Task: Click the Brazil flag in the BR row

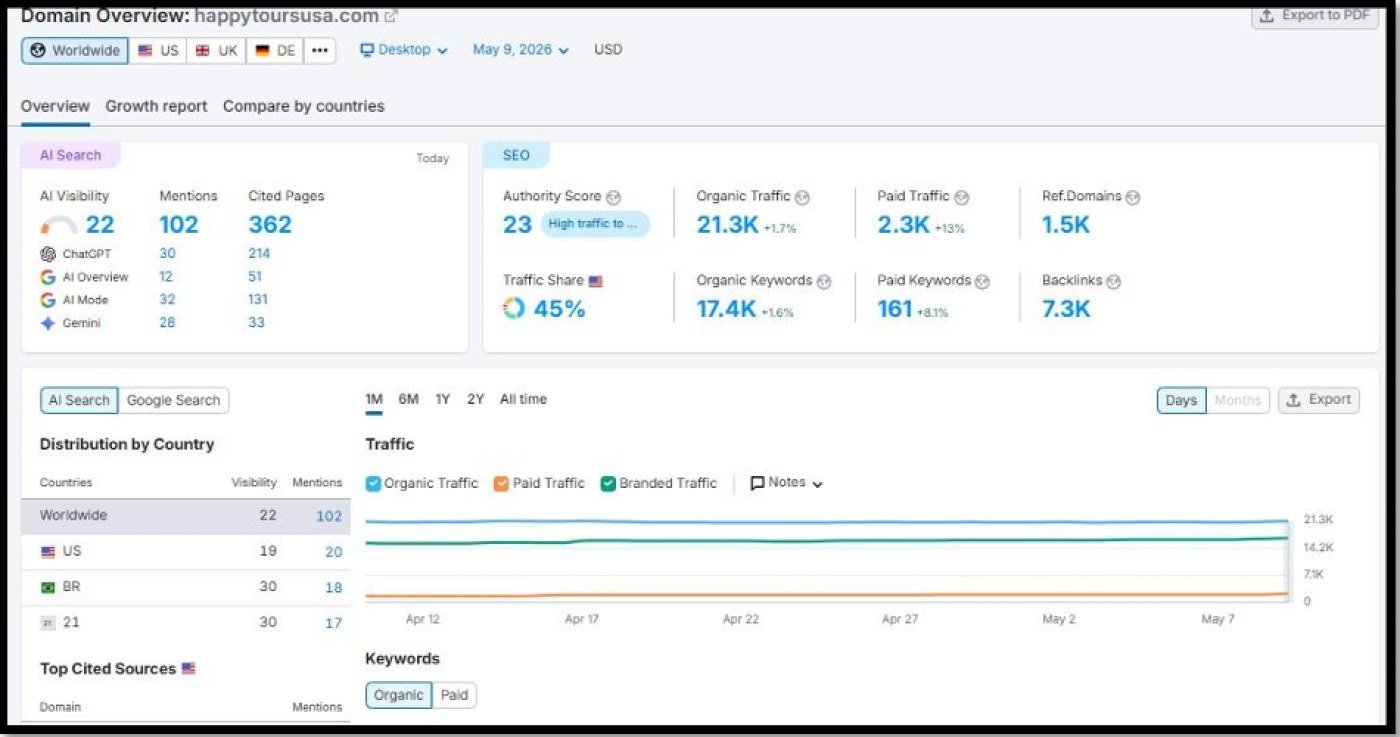Action: (x=47, y=587)
